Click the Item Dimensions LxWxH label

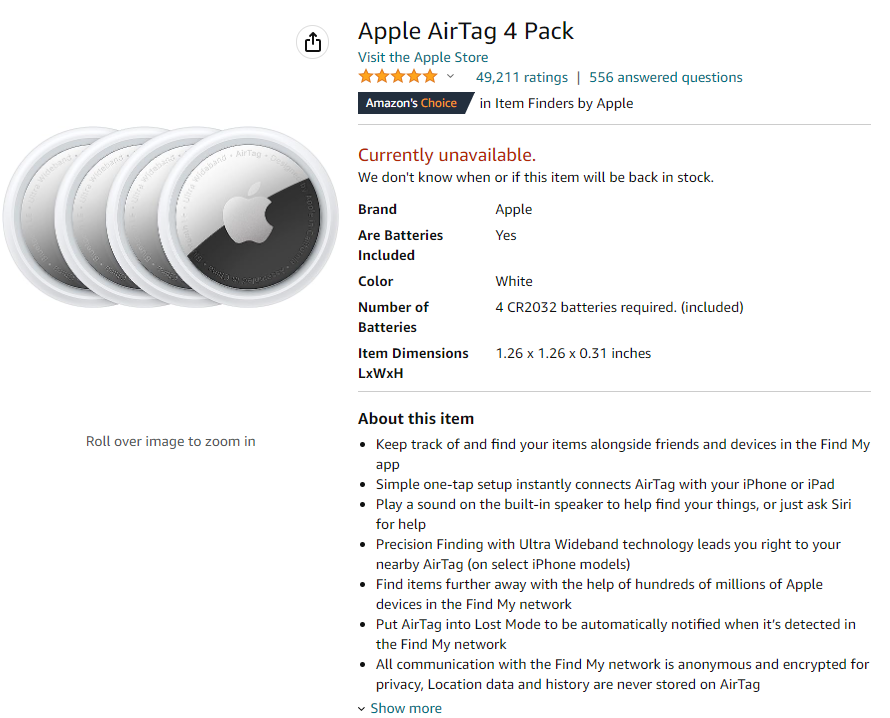point(413,363)
